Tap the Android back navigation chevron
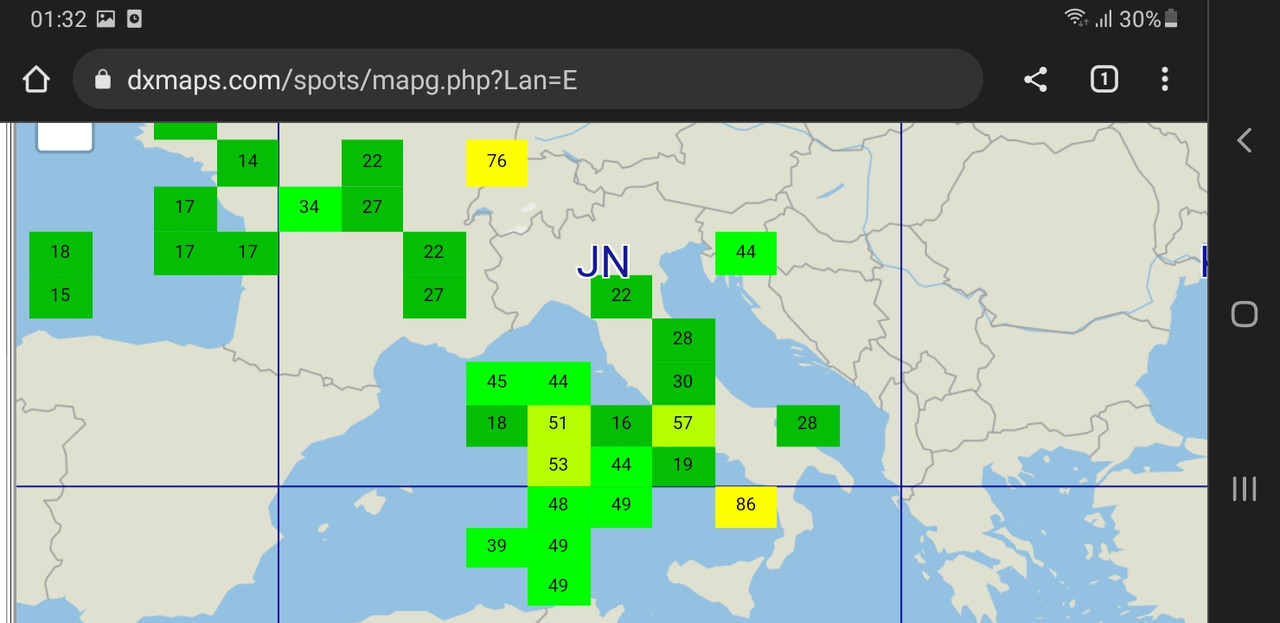Screen dimensions: 1280x623 pos(1244,140)
